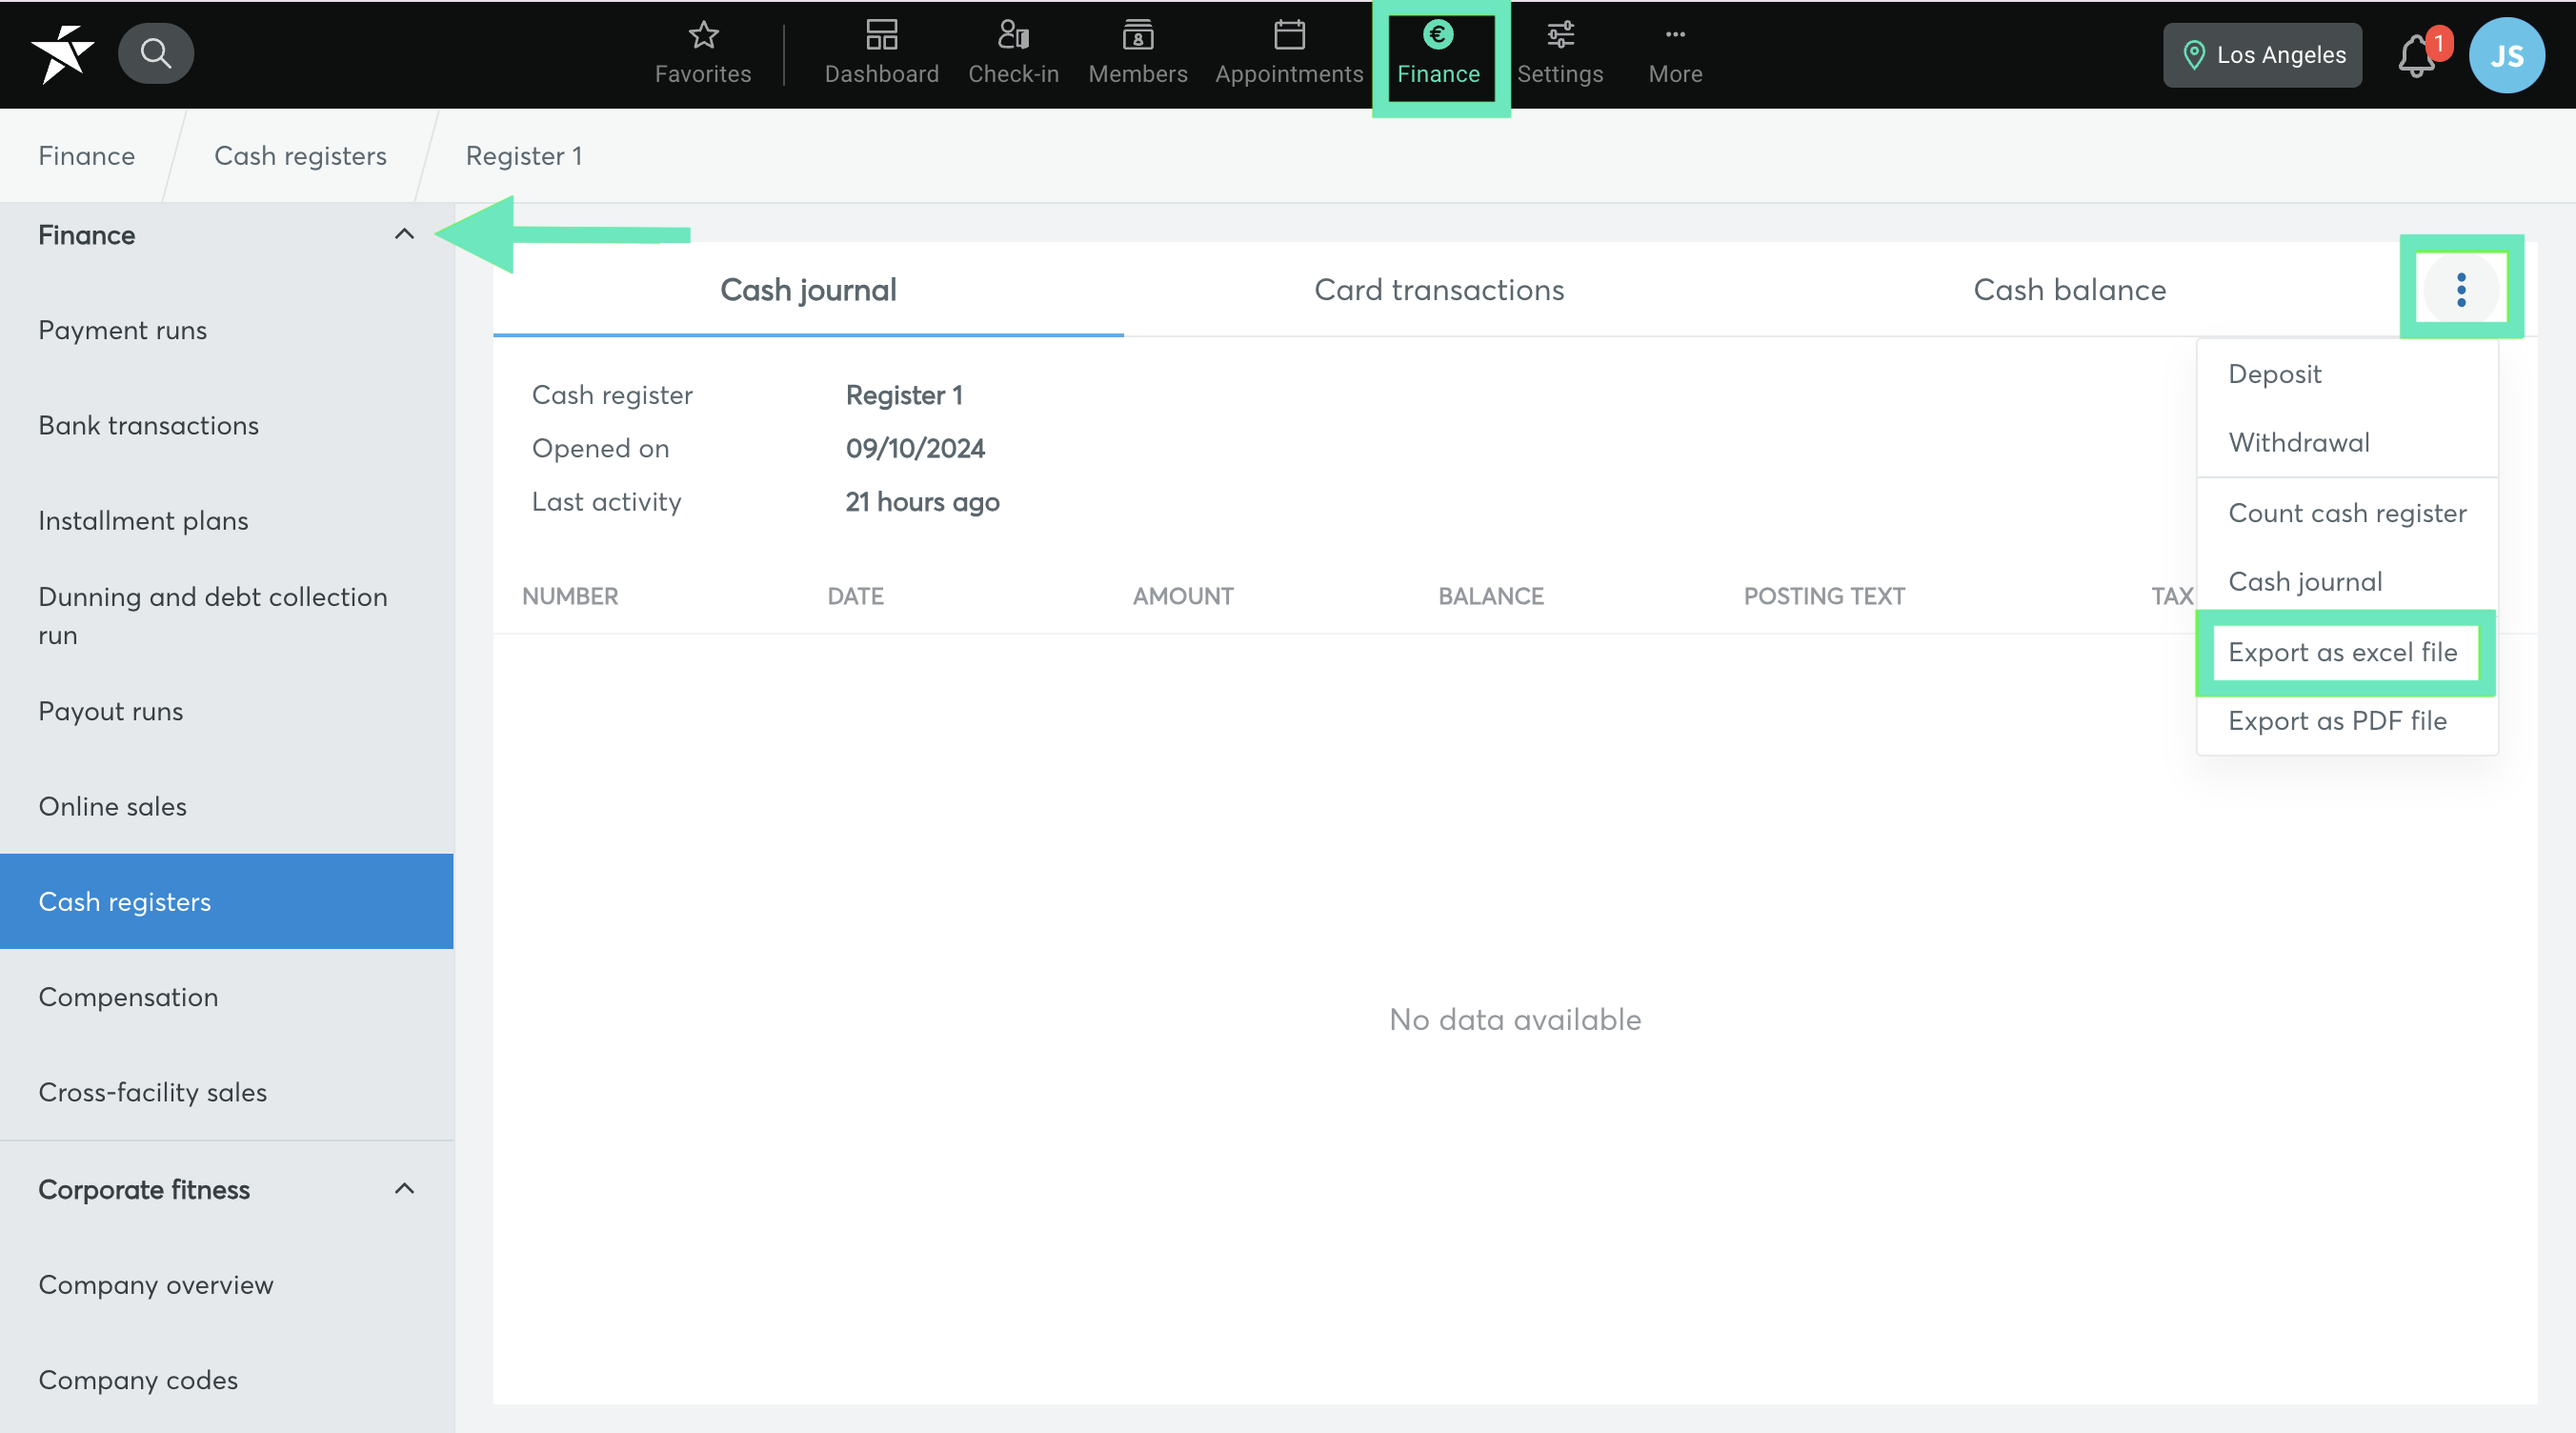
Task: Open the More ellipsis menu
Action: point(1675,54)
